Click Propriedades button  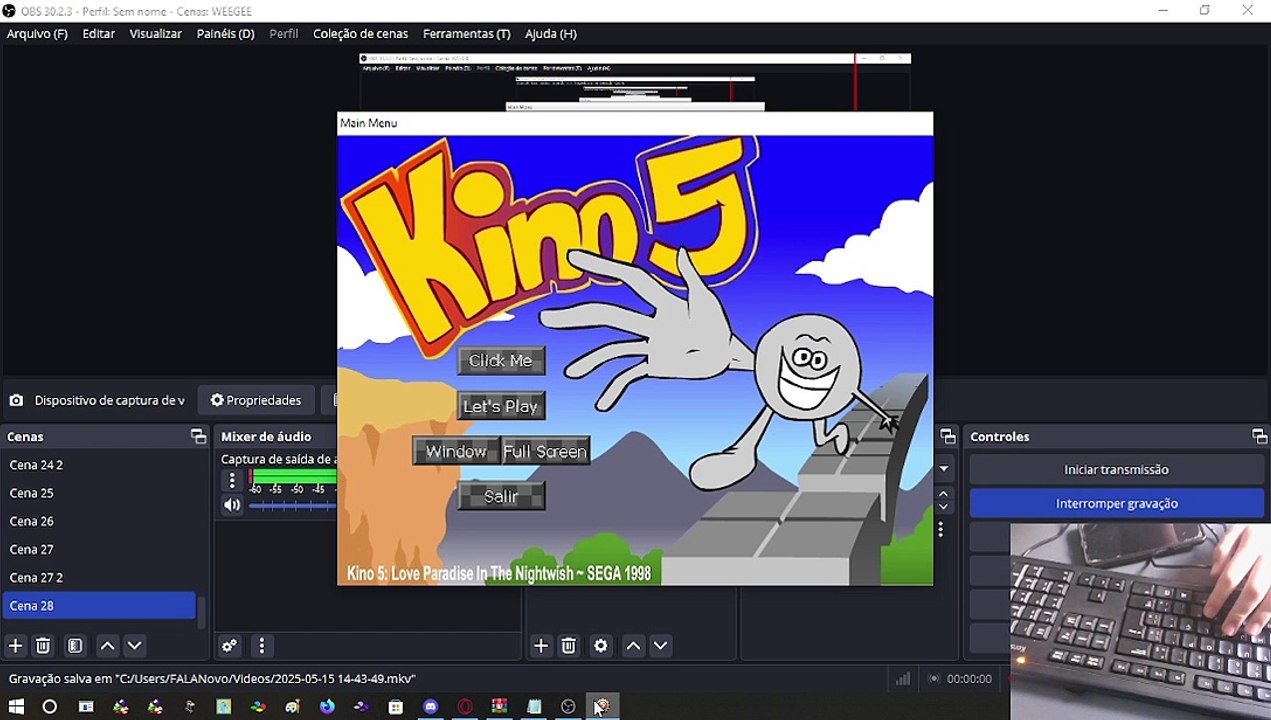(256, 400)
